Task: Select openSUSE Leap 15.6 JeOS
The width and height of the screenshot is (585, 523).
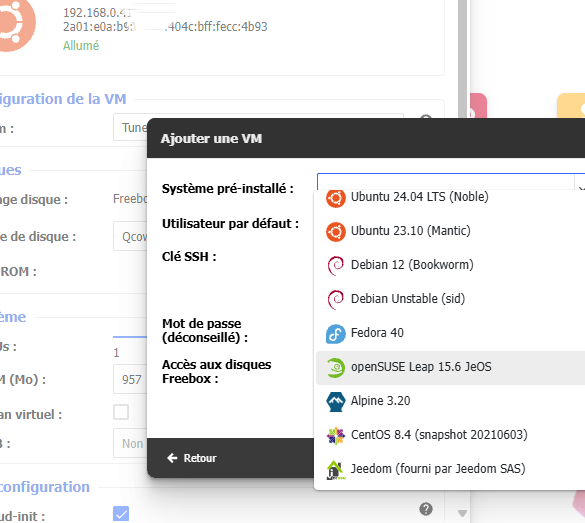Action: point(450,367)
